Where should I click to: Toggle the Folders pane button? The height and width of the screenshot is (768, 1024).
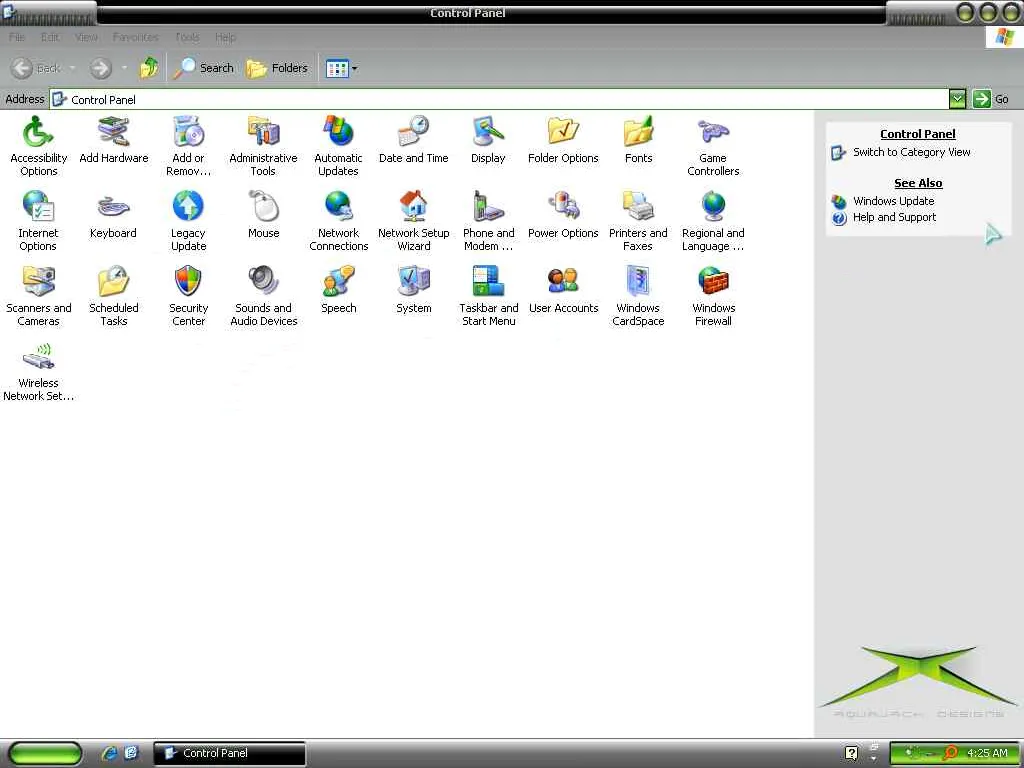tap(277, 68)
